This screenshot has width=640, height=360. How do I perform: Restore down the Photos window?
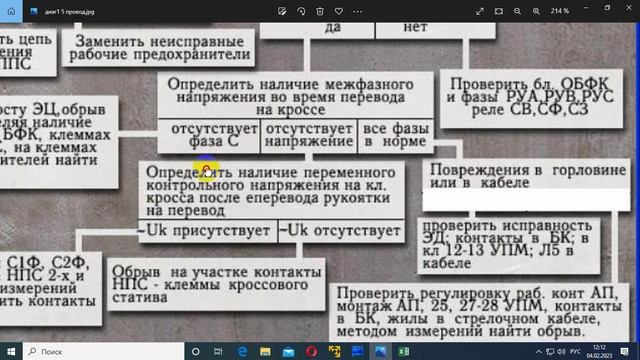click(607, 8)
